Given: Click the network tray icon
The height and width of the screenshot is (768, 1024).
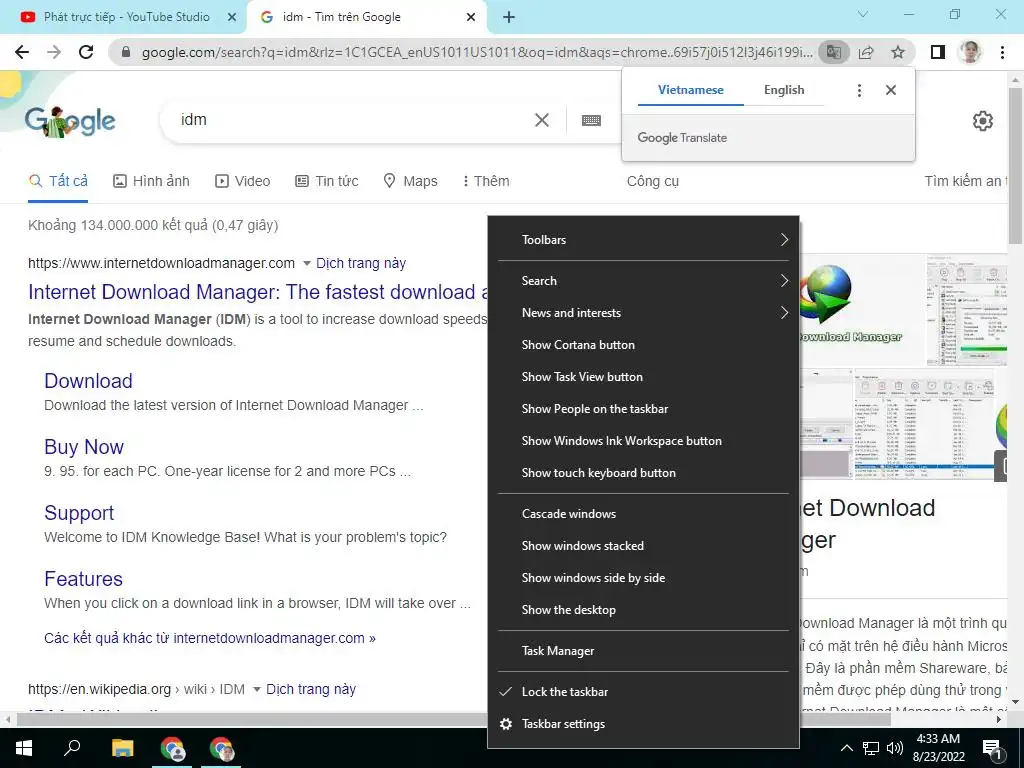Looking at the screenshot, I should (x=871, y=748).
